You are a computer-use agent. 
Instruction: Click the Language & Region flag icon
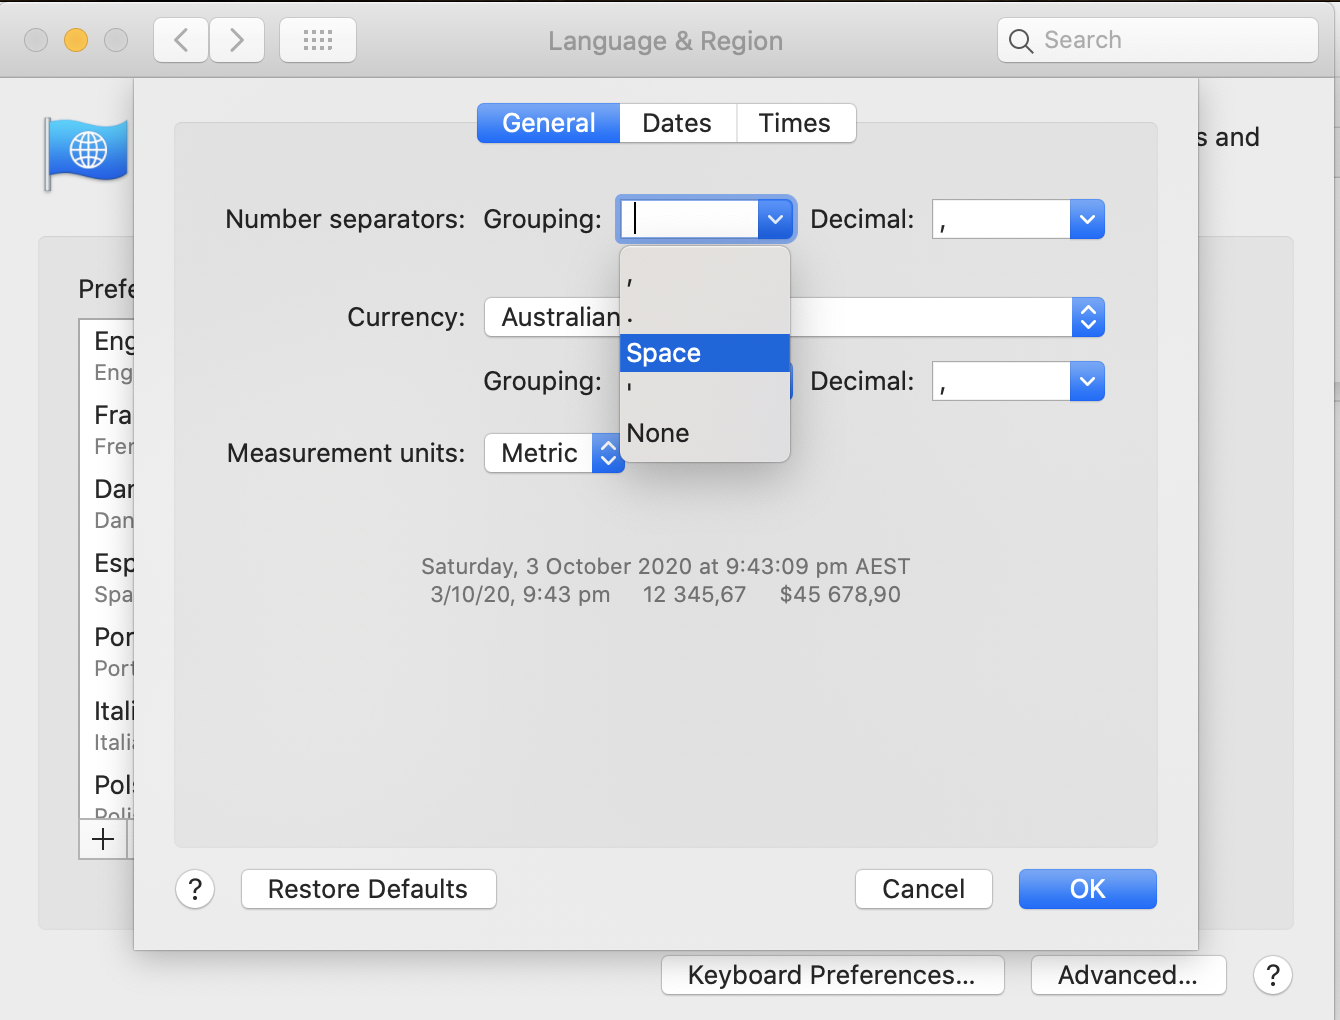[87, 152]
